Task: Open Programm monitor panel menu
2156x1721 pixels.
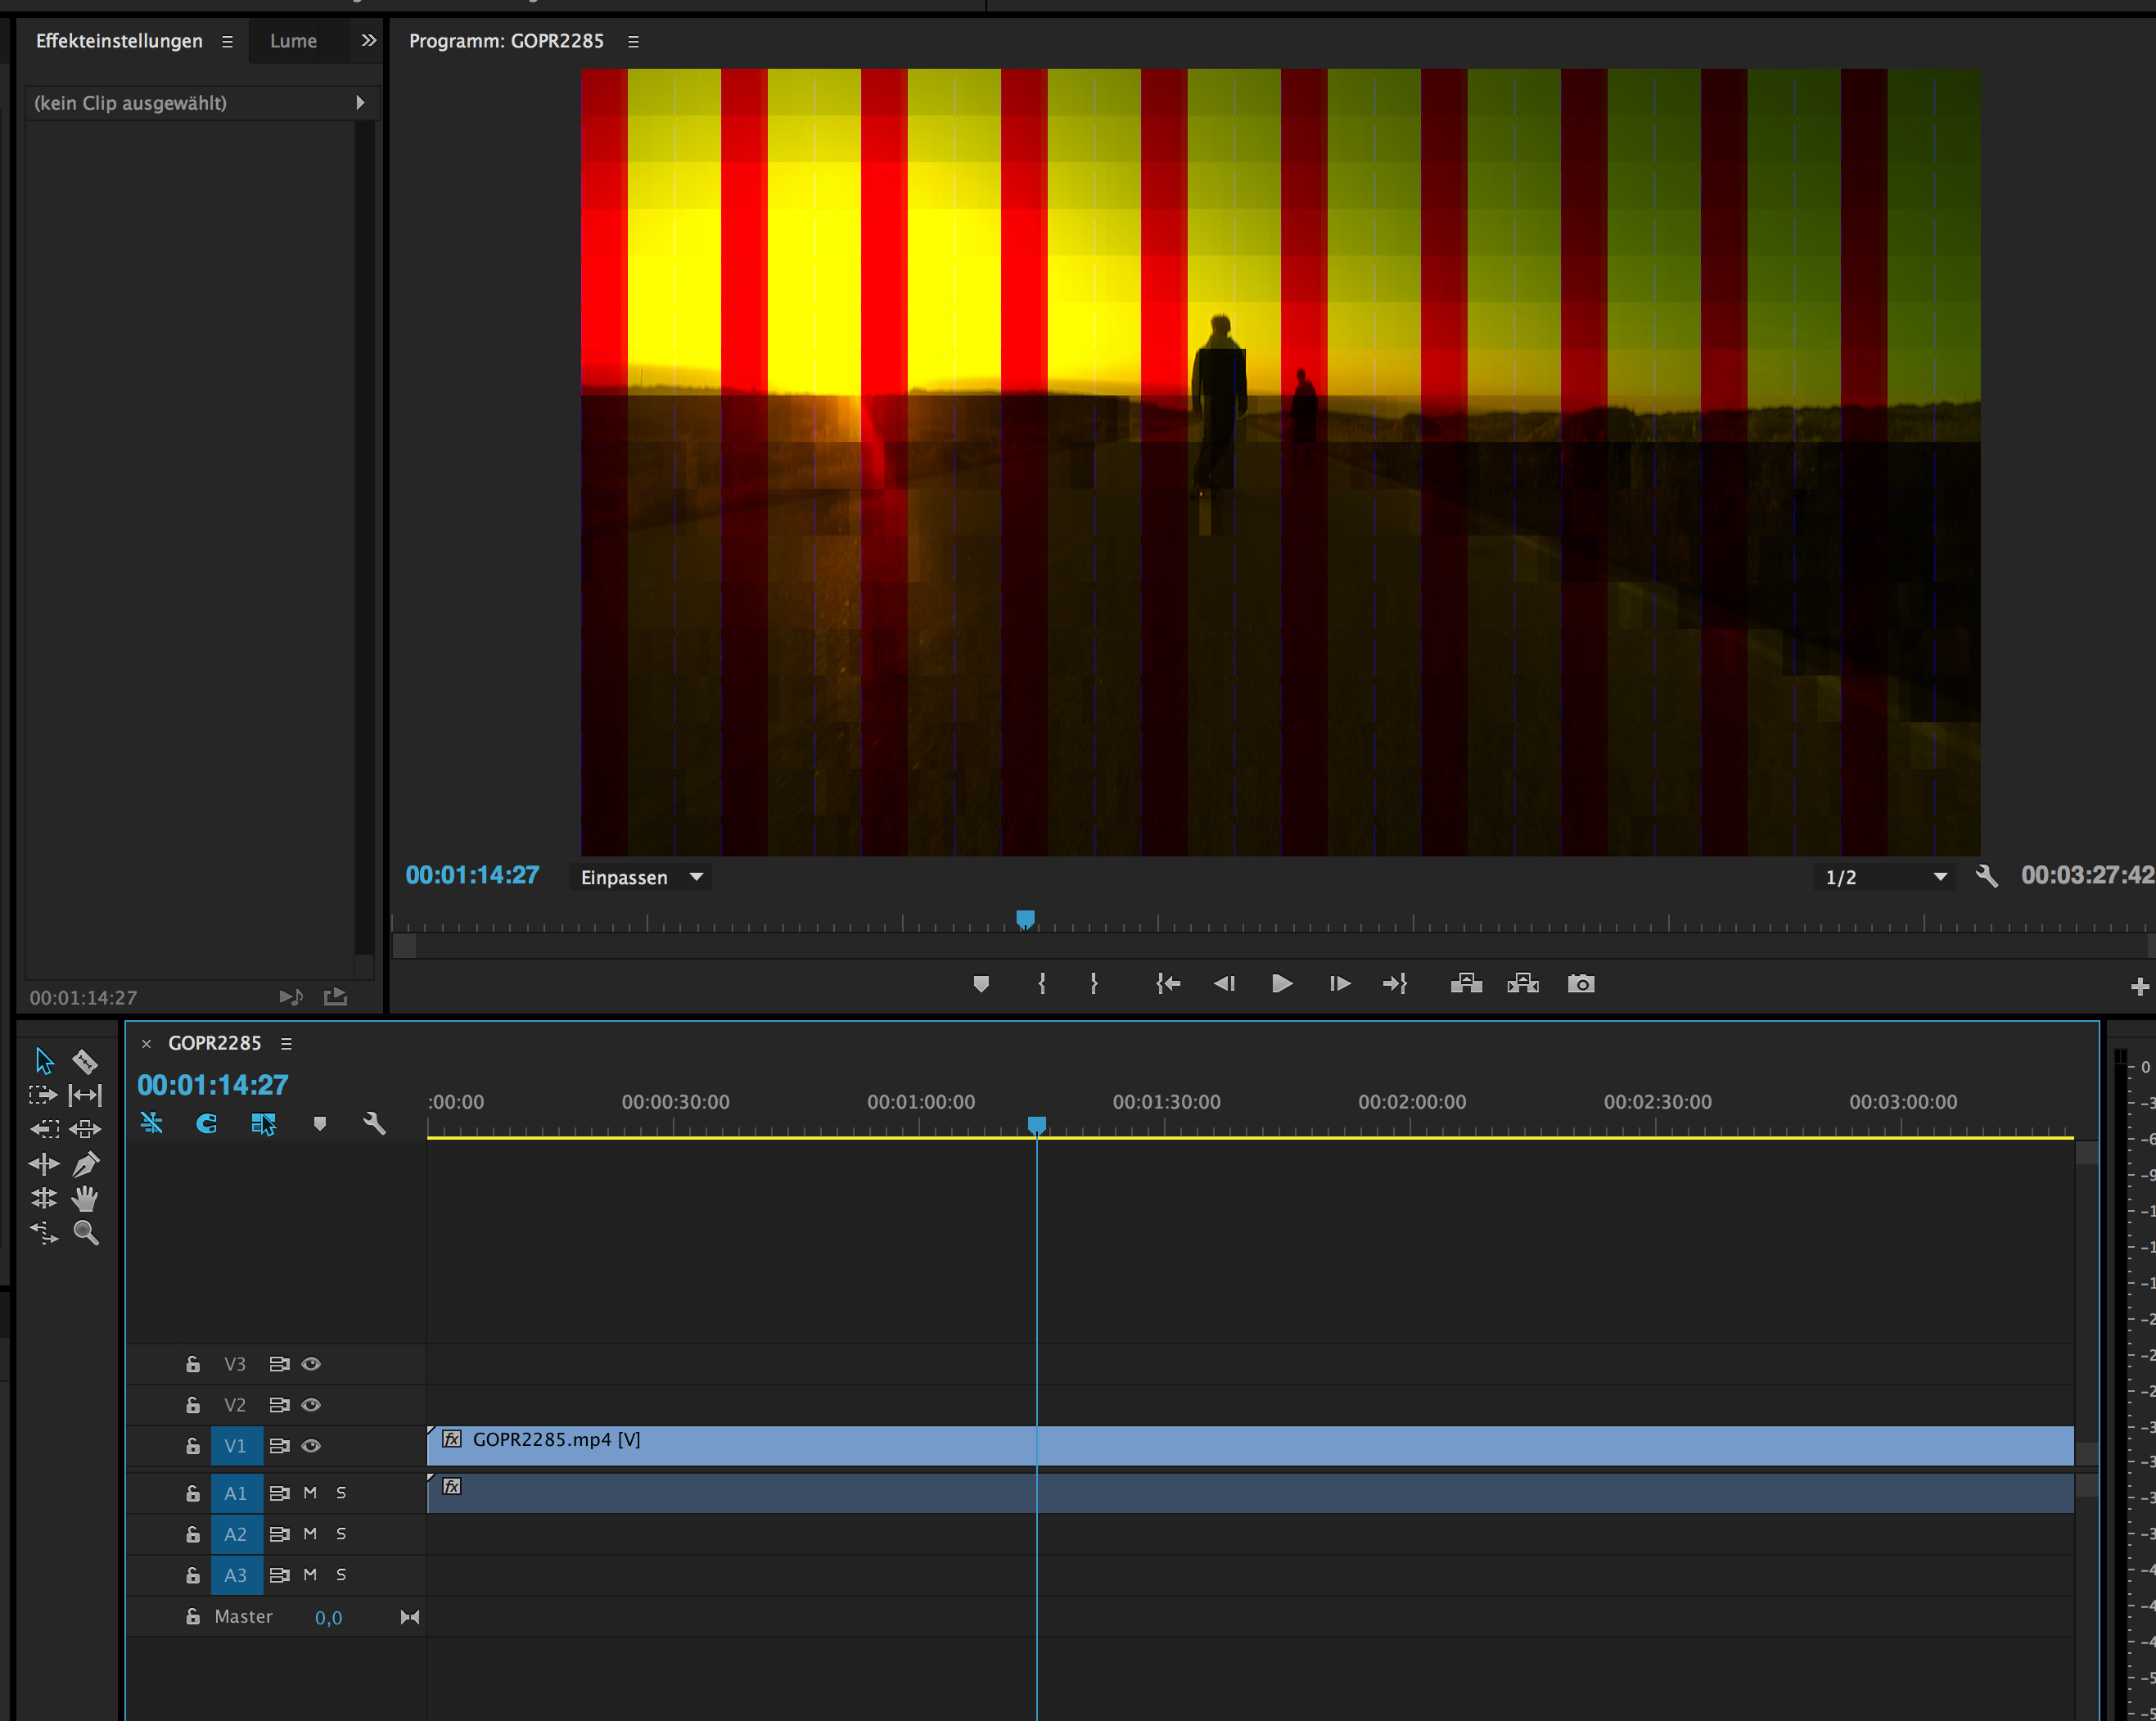Action: [x=633, y=41]
